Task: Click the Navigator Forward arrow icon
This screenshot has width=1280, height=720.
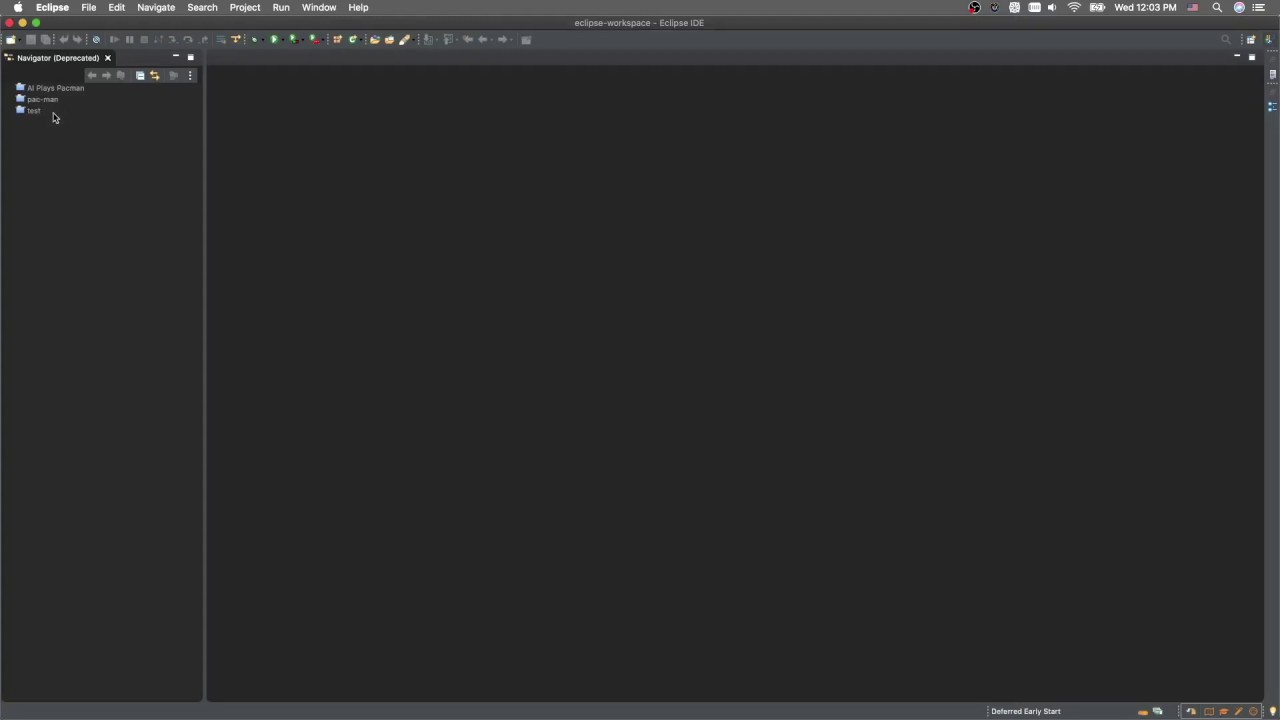Action: click(x=106, y=76)
